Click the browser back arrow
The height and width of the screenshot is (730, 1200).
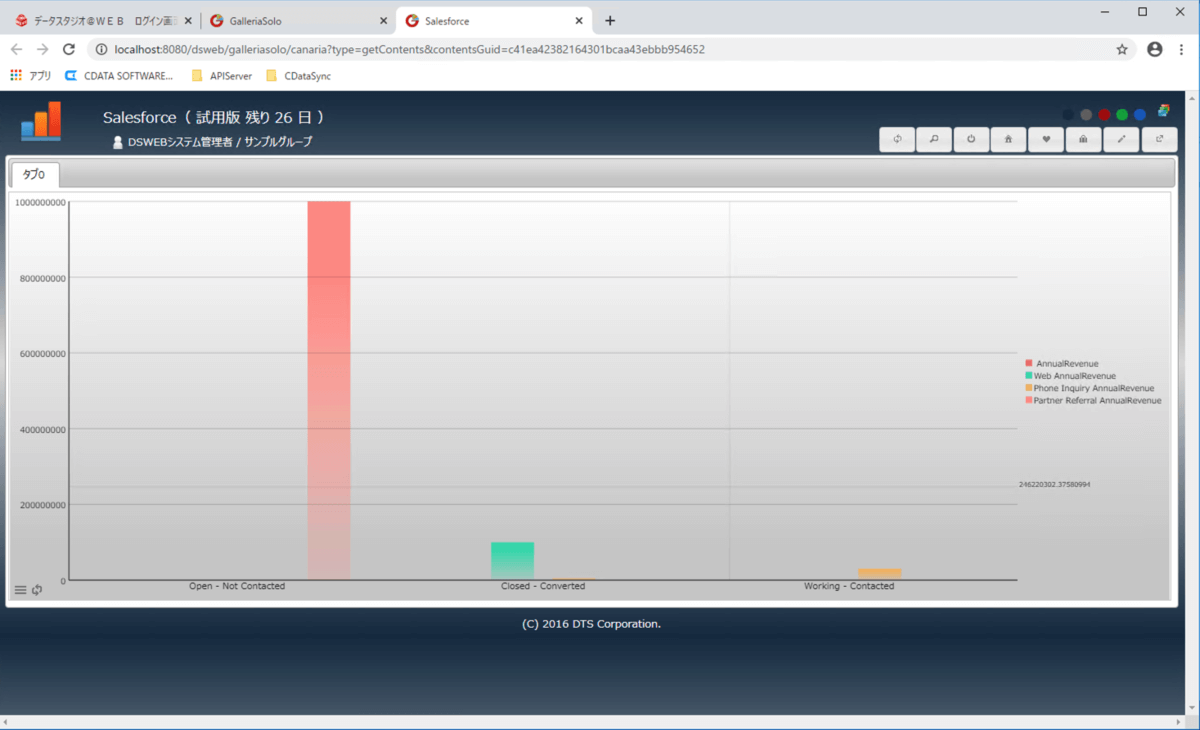[16, 49]
